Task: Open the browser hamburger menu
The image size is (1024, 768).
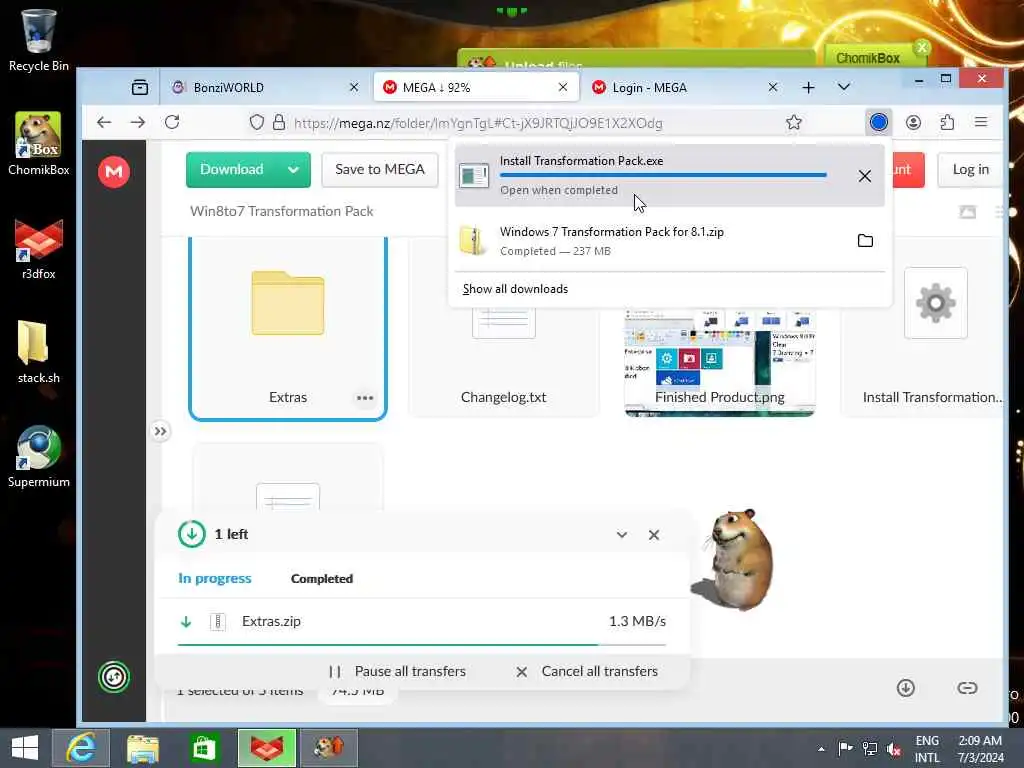Action: click(981, 122)
